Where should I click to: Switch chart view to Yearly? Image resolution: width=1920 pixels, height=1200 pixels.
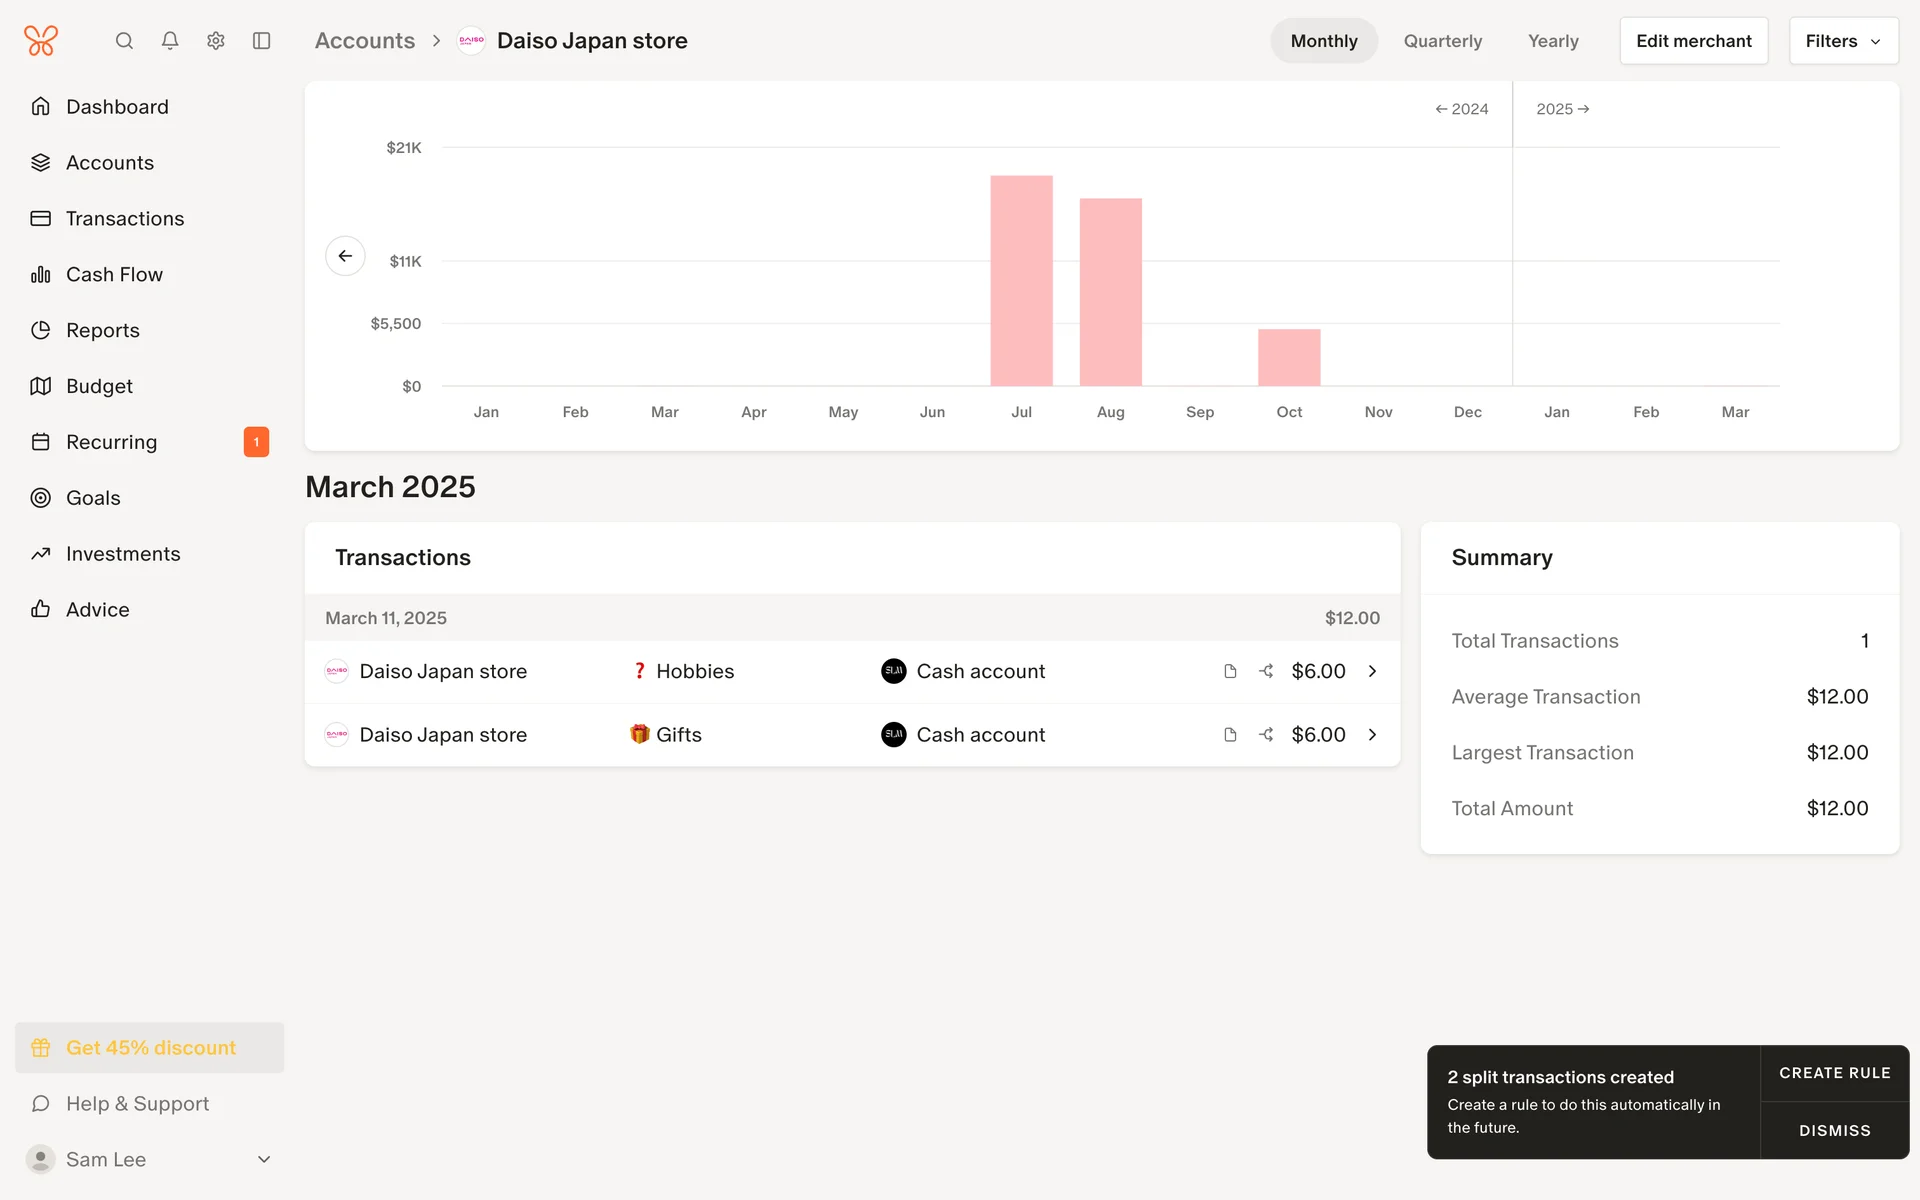click(1552, 41)
